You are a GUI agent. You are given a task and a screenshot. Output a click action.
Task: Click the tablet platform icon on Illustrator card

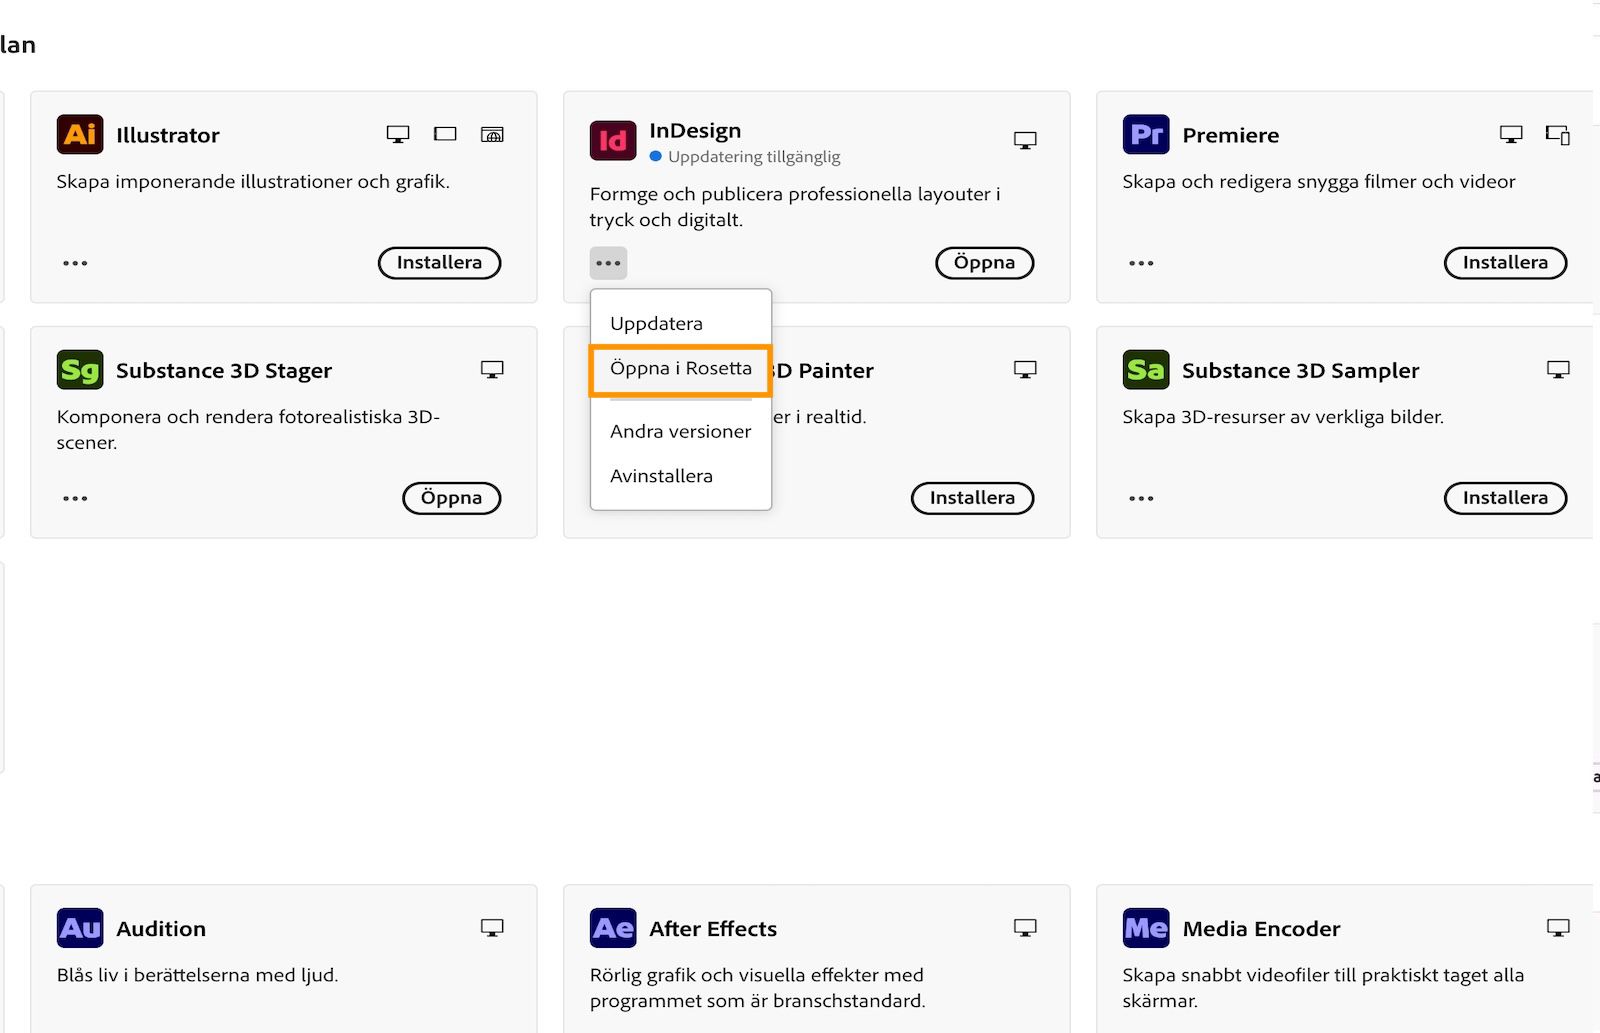click(x=445, y=134)
